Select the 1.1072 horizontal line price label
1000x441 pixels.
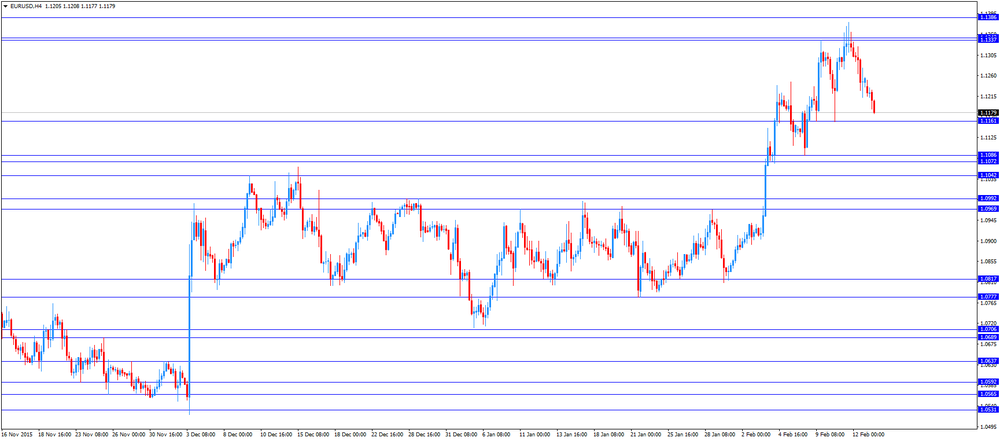pyautogui.click(x=988, y=161)
